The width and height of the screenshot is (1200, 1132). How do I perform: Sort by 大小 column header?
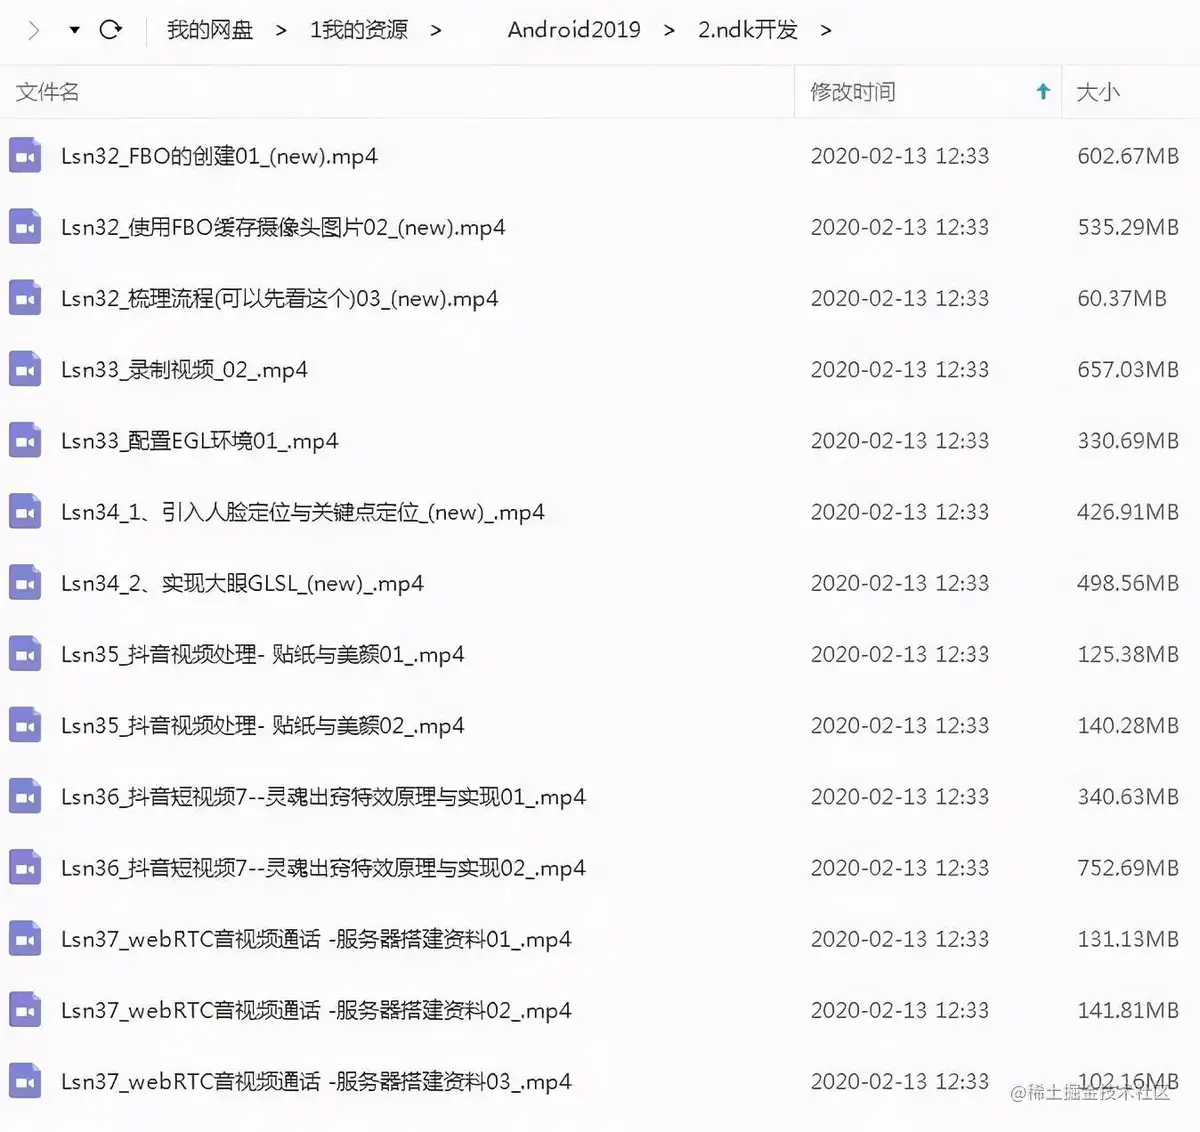coord(1098,92)
